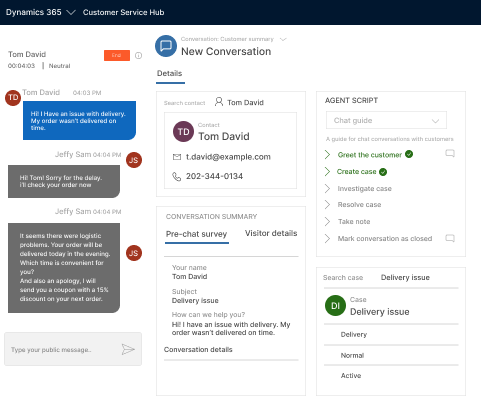Click the phone handset icon
Image resolution: width=481 pixels, height=399 pixels.
[176, 176]
